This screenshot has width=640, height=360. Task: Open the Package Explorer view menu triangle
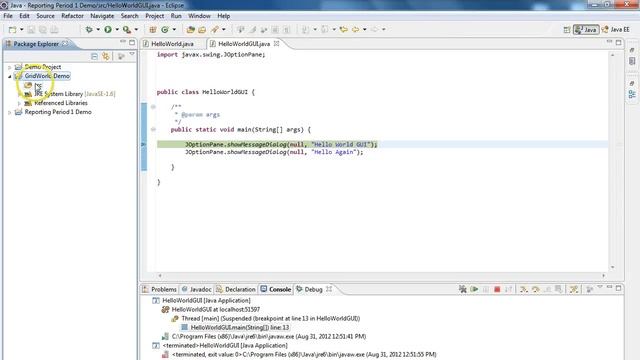(x=132, y=54)
